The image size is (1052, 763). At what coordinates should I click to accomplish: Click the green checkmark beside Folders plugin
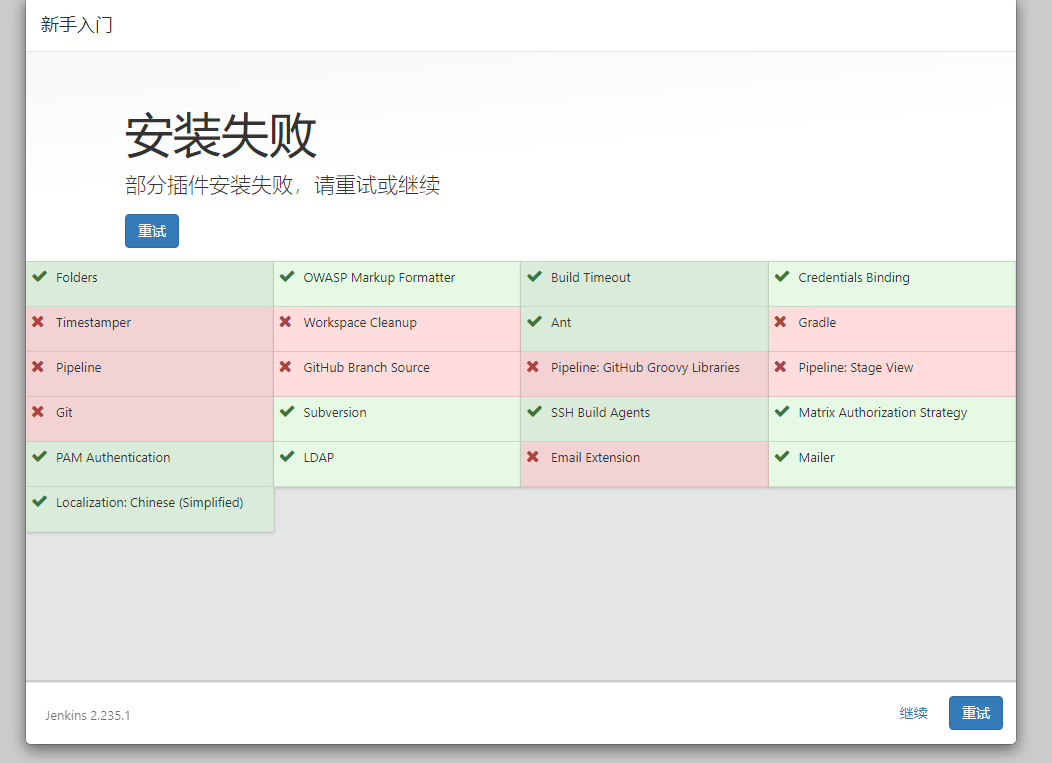(x=41, y=277)
